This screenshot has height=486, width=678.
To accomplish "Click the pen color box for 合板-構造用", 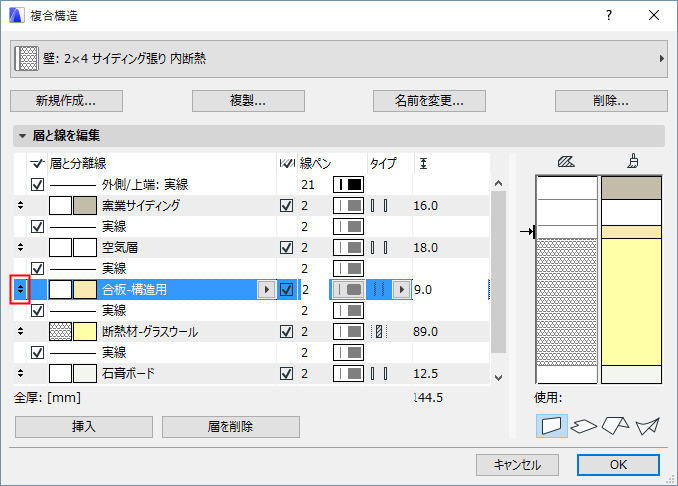I will 348,289.
